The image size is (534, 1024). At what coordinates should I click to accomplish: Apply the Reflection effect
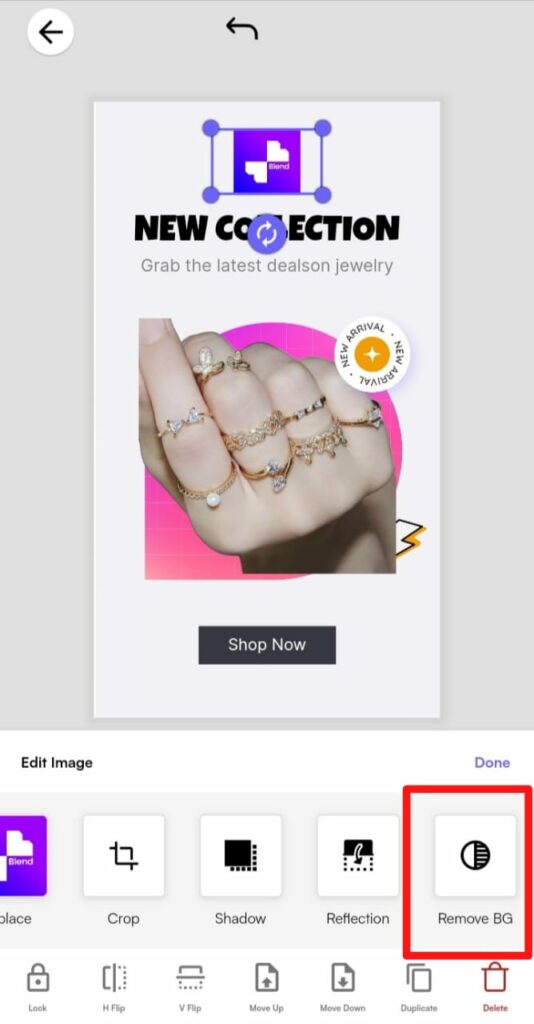pyautogui.click(x=358, y=856)
